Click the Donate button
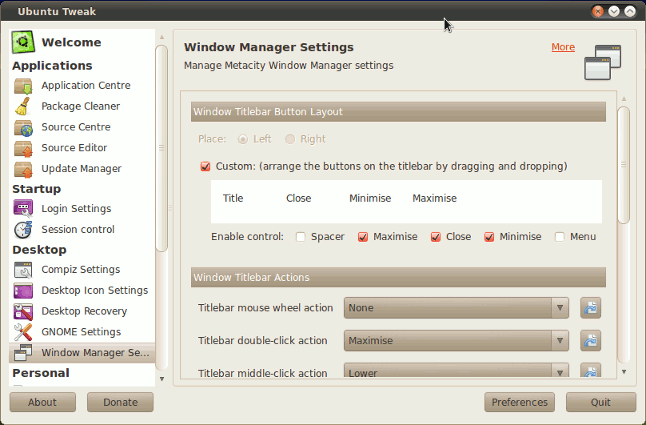The height and width of the screenshot is (425, 646). point(120,402)
